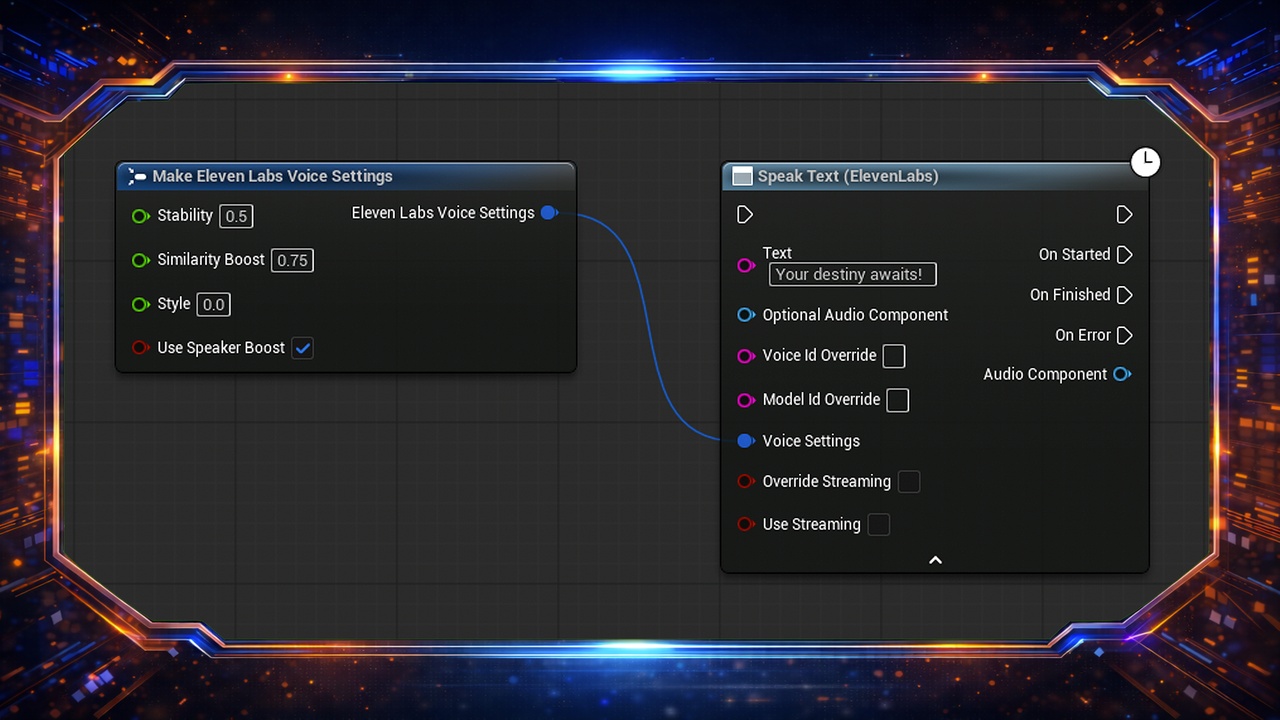Click the Use Streaming pin
The height and width of the screenshot is (720, 1280).
745,524
